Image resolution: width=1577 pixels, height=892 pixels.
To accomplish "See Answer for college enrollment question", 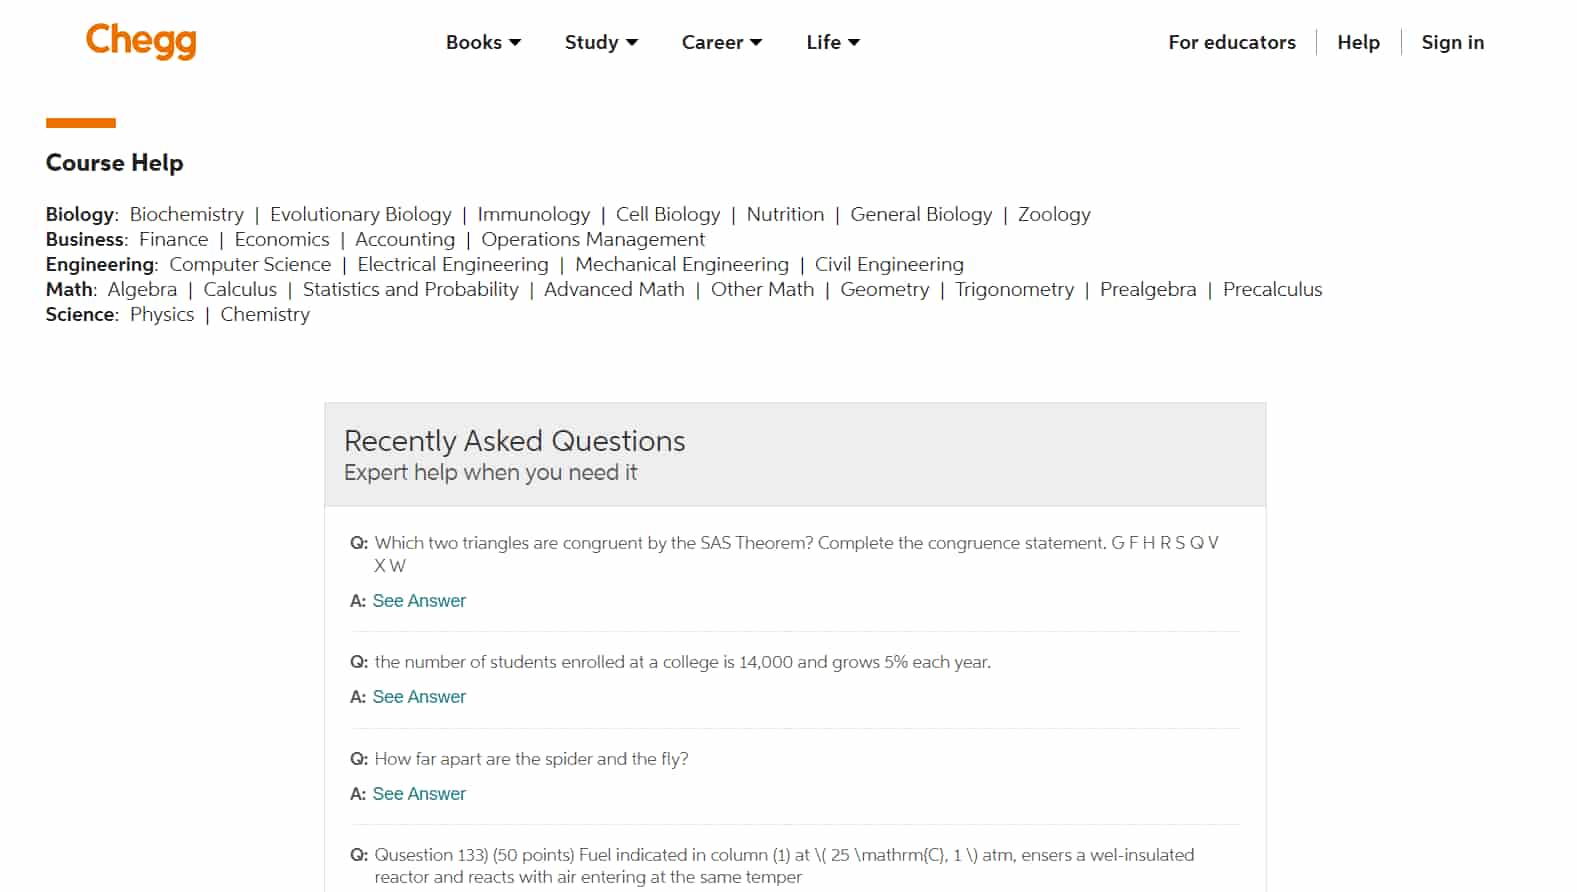I will coord(419,697).
